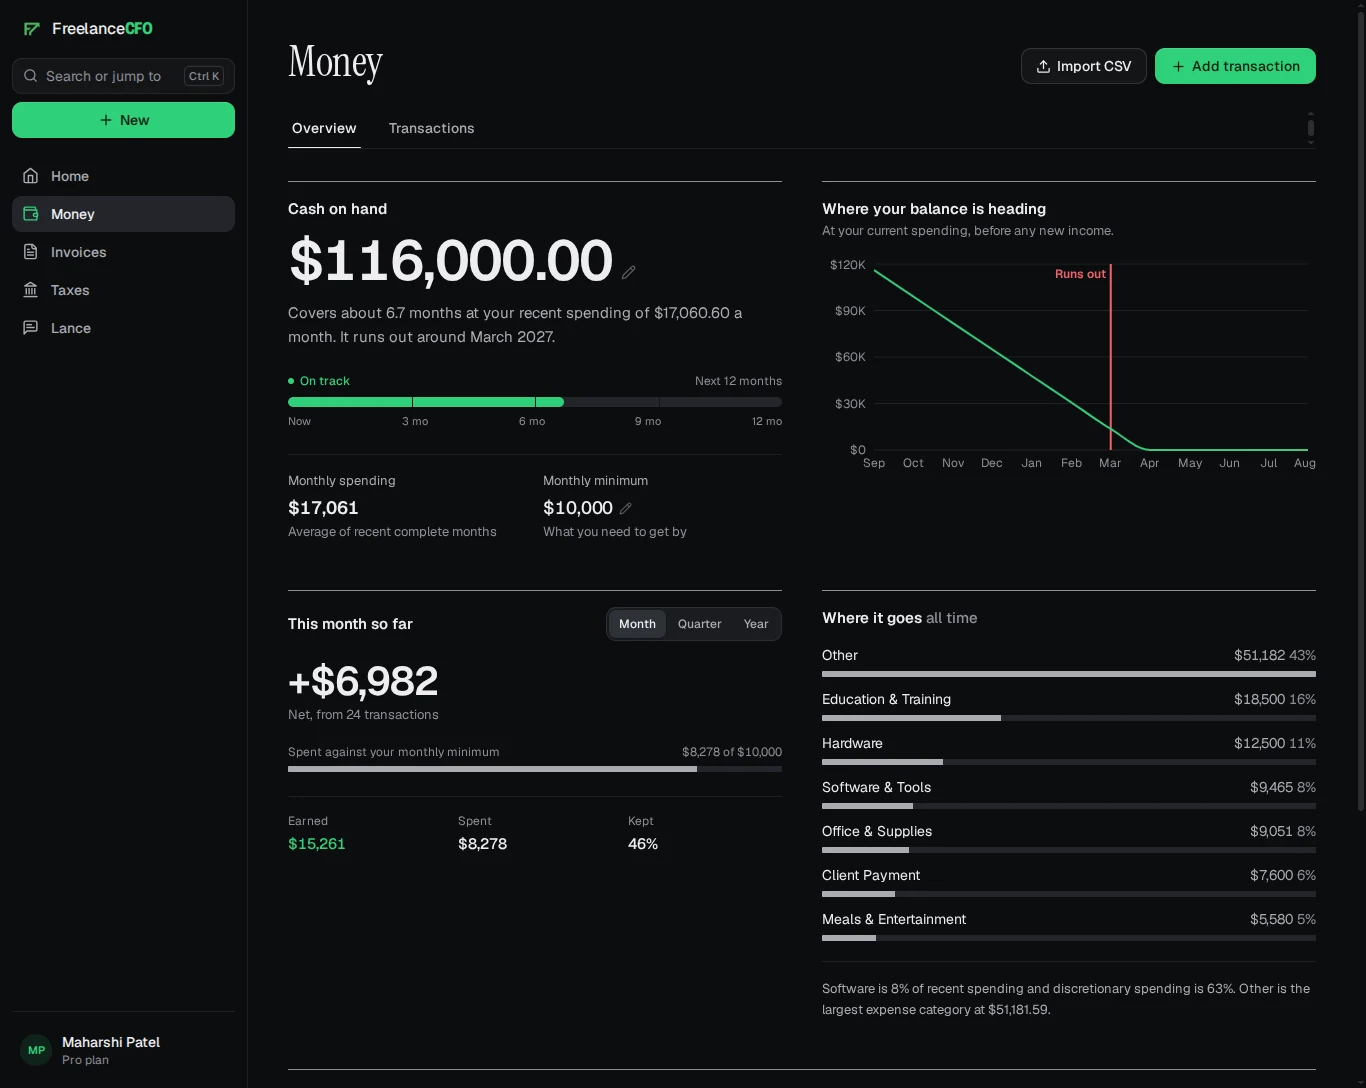Click the Office & Supplies category row
The image size is (1366, 1088).
coord(1069,838)
